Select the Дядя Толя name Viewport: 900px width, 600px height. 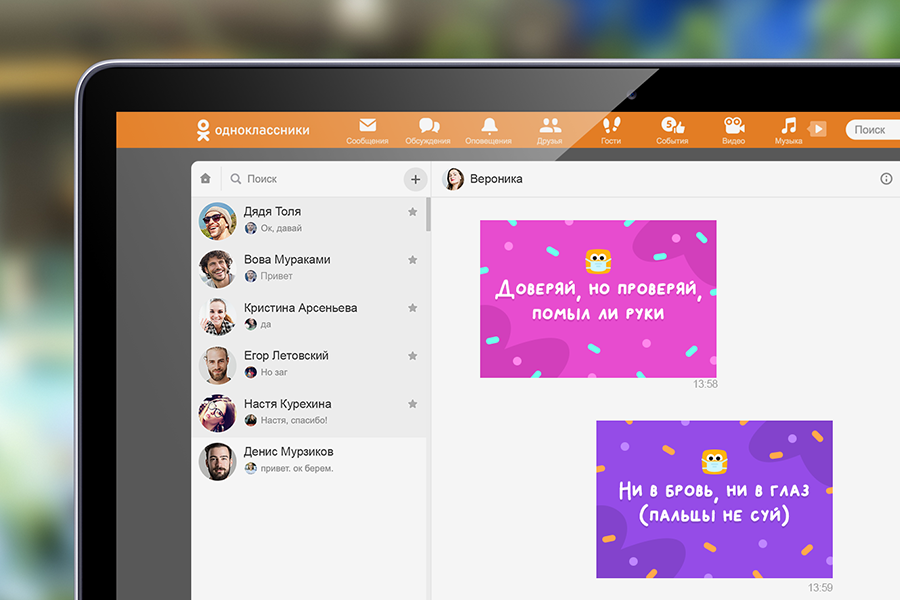(272, 212)
